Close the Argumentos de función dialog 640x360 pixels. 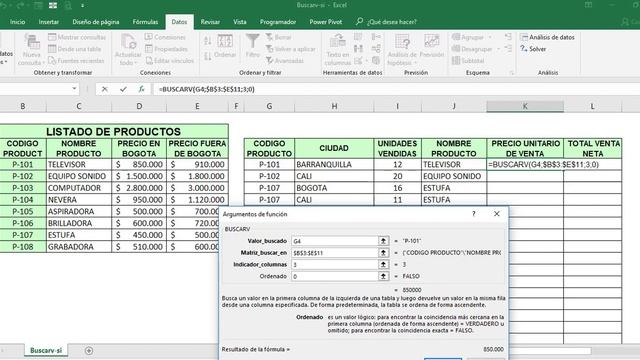pos(496,214)
